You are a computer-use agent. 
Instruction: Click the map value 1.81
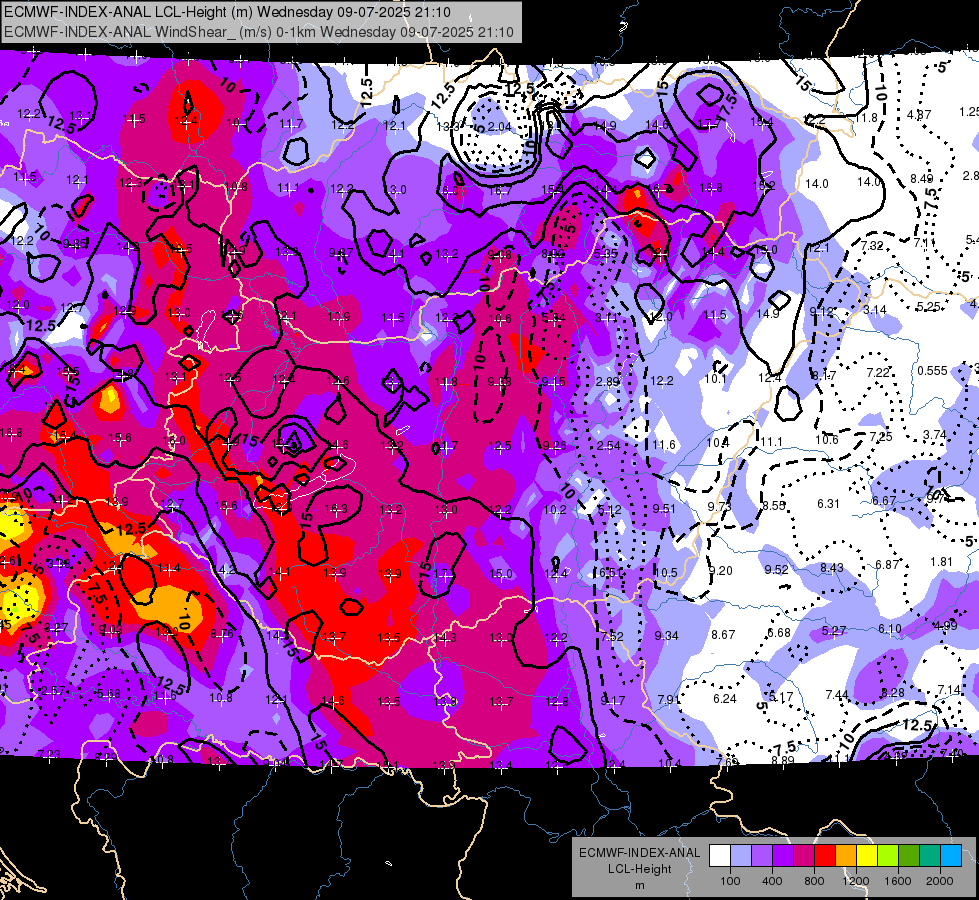942,561
